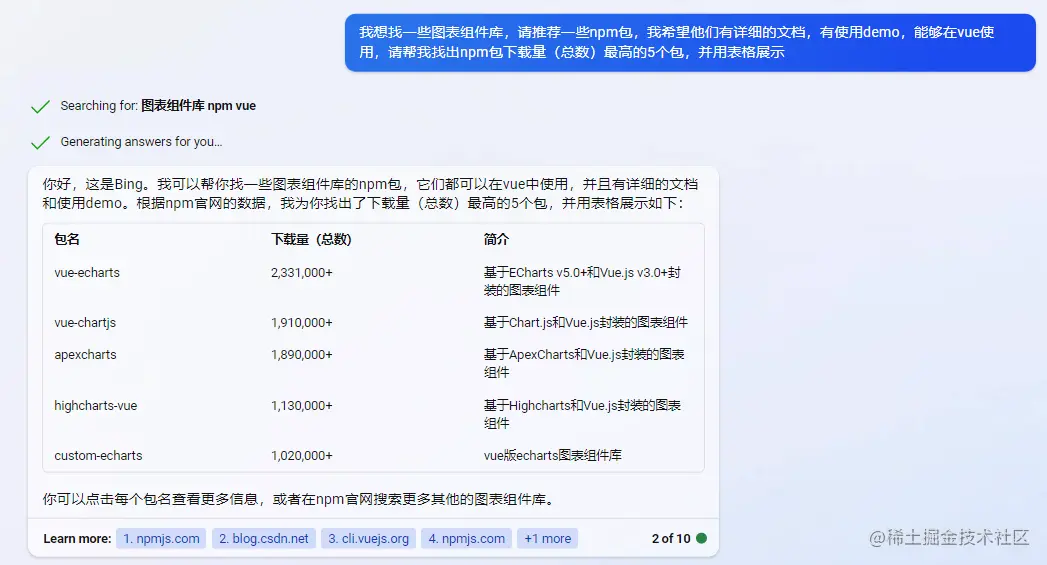
Task: Click the 你好，这是Bing intro paragraph
Action: pos(371,194)
